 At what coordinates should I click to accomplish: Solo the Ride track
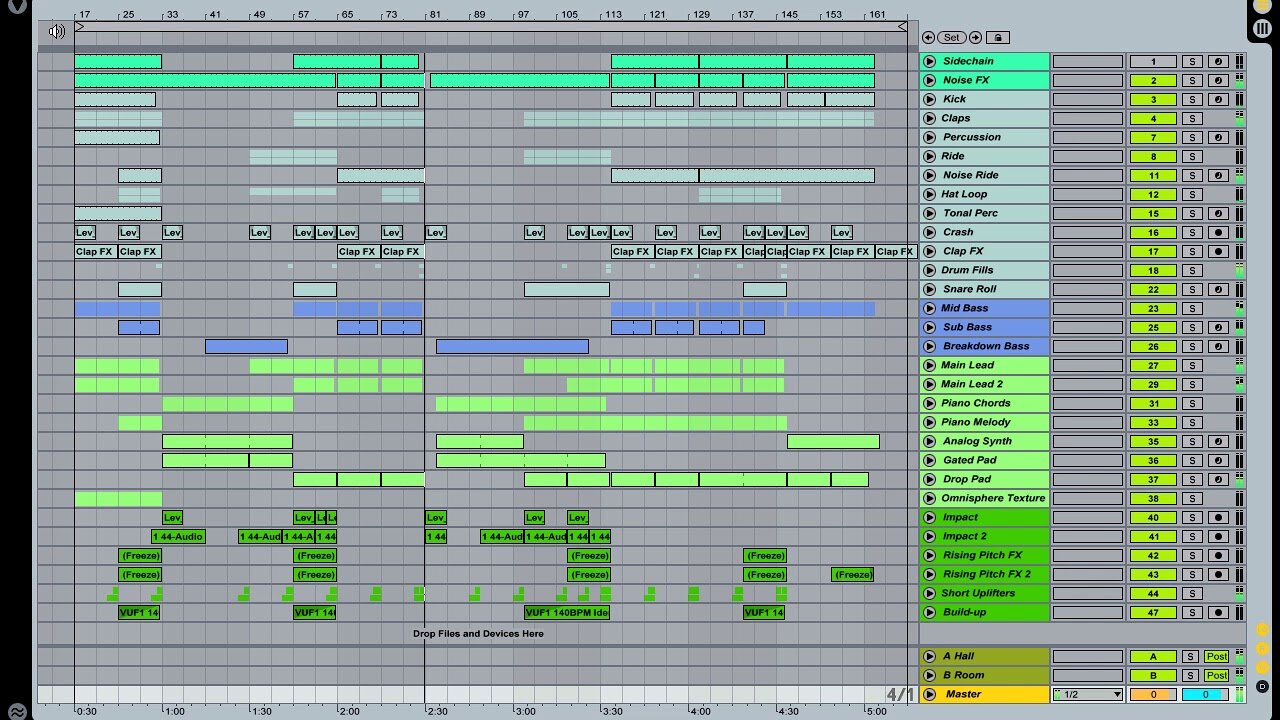[x=1192, y=156]
